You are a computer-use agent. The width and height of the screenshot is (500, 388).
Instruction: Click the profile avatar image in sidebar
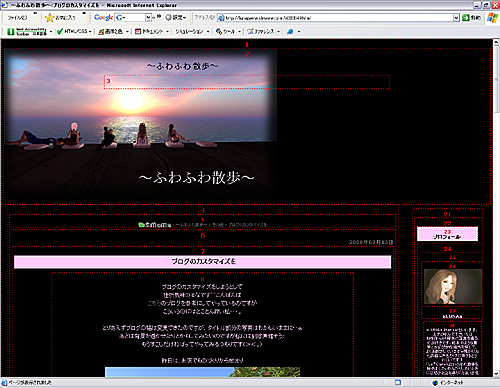(453, 286)
